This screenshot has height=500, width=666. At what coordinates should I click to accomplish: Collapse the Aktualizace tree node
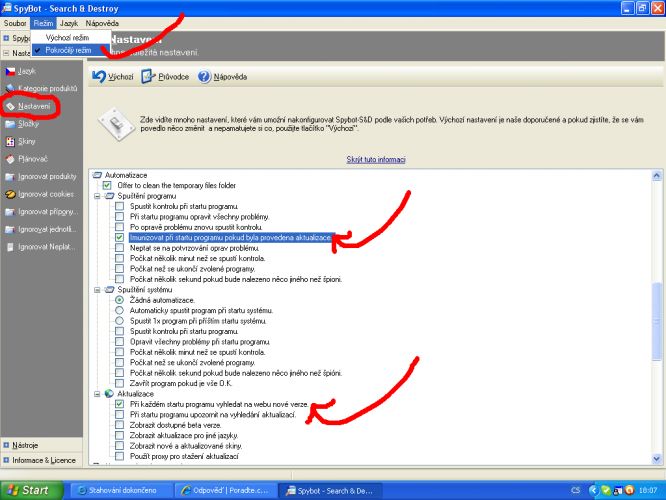pos(97,394)
